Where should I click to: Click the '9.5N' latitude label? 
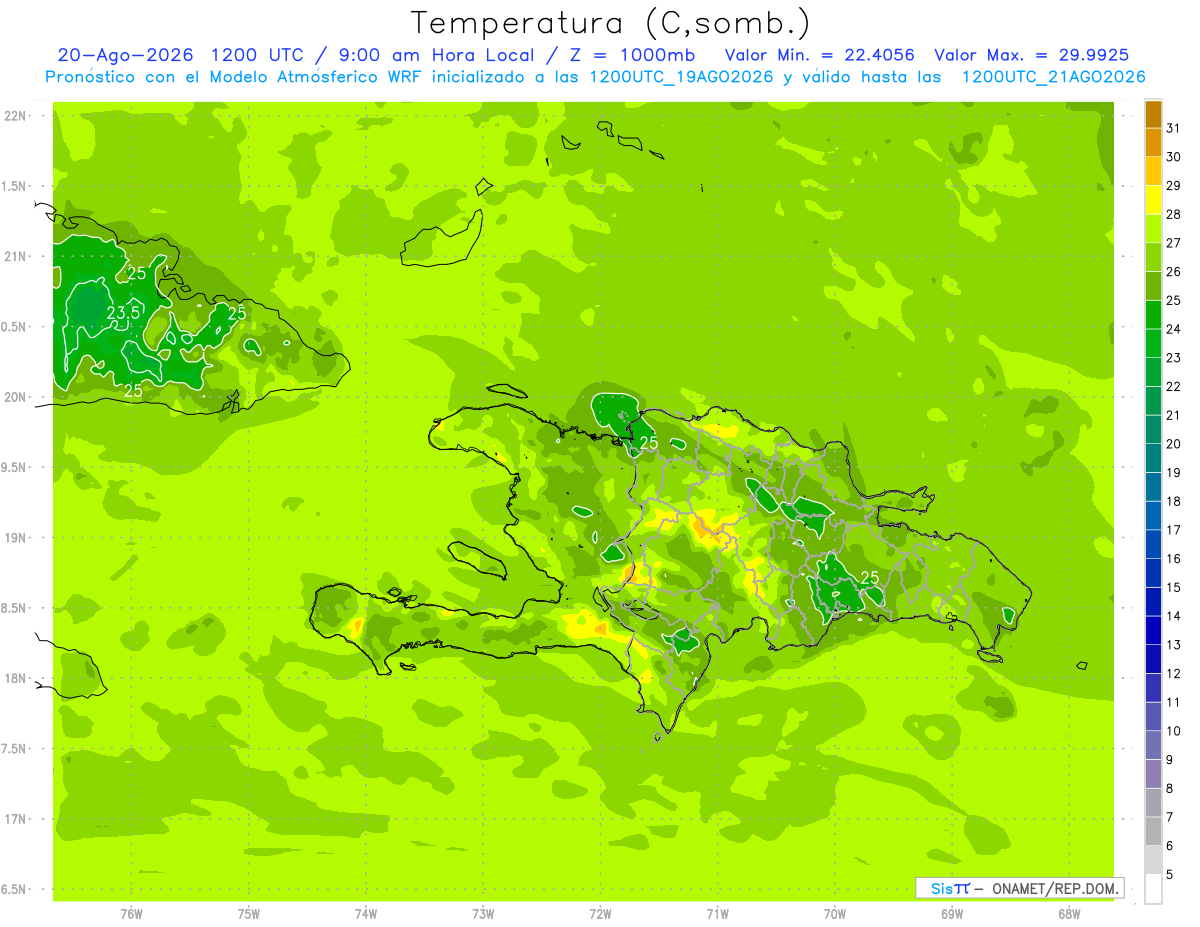pyautogui.click(x=14, y=468)
